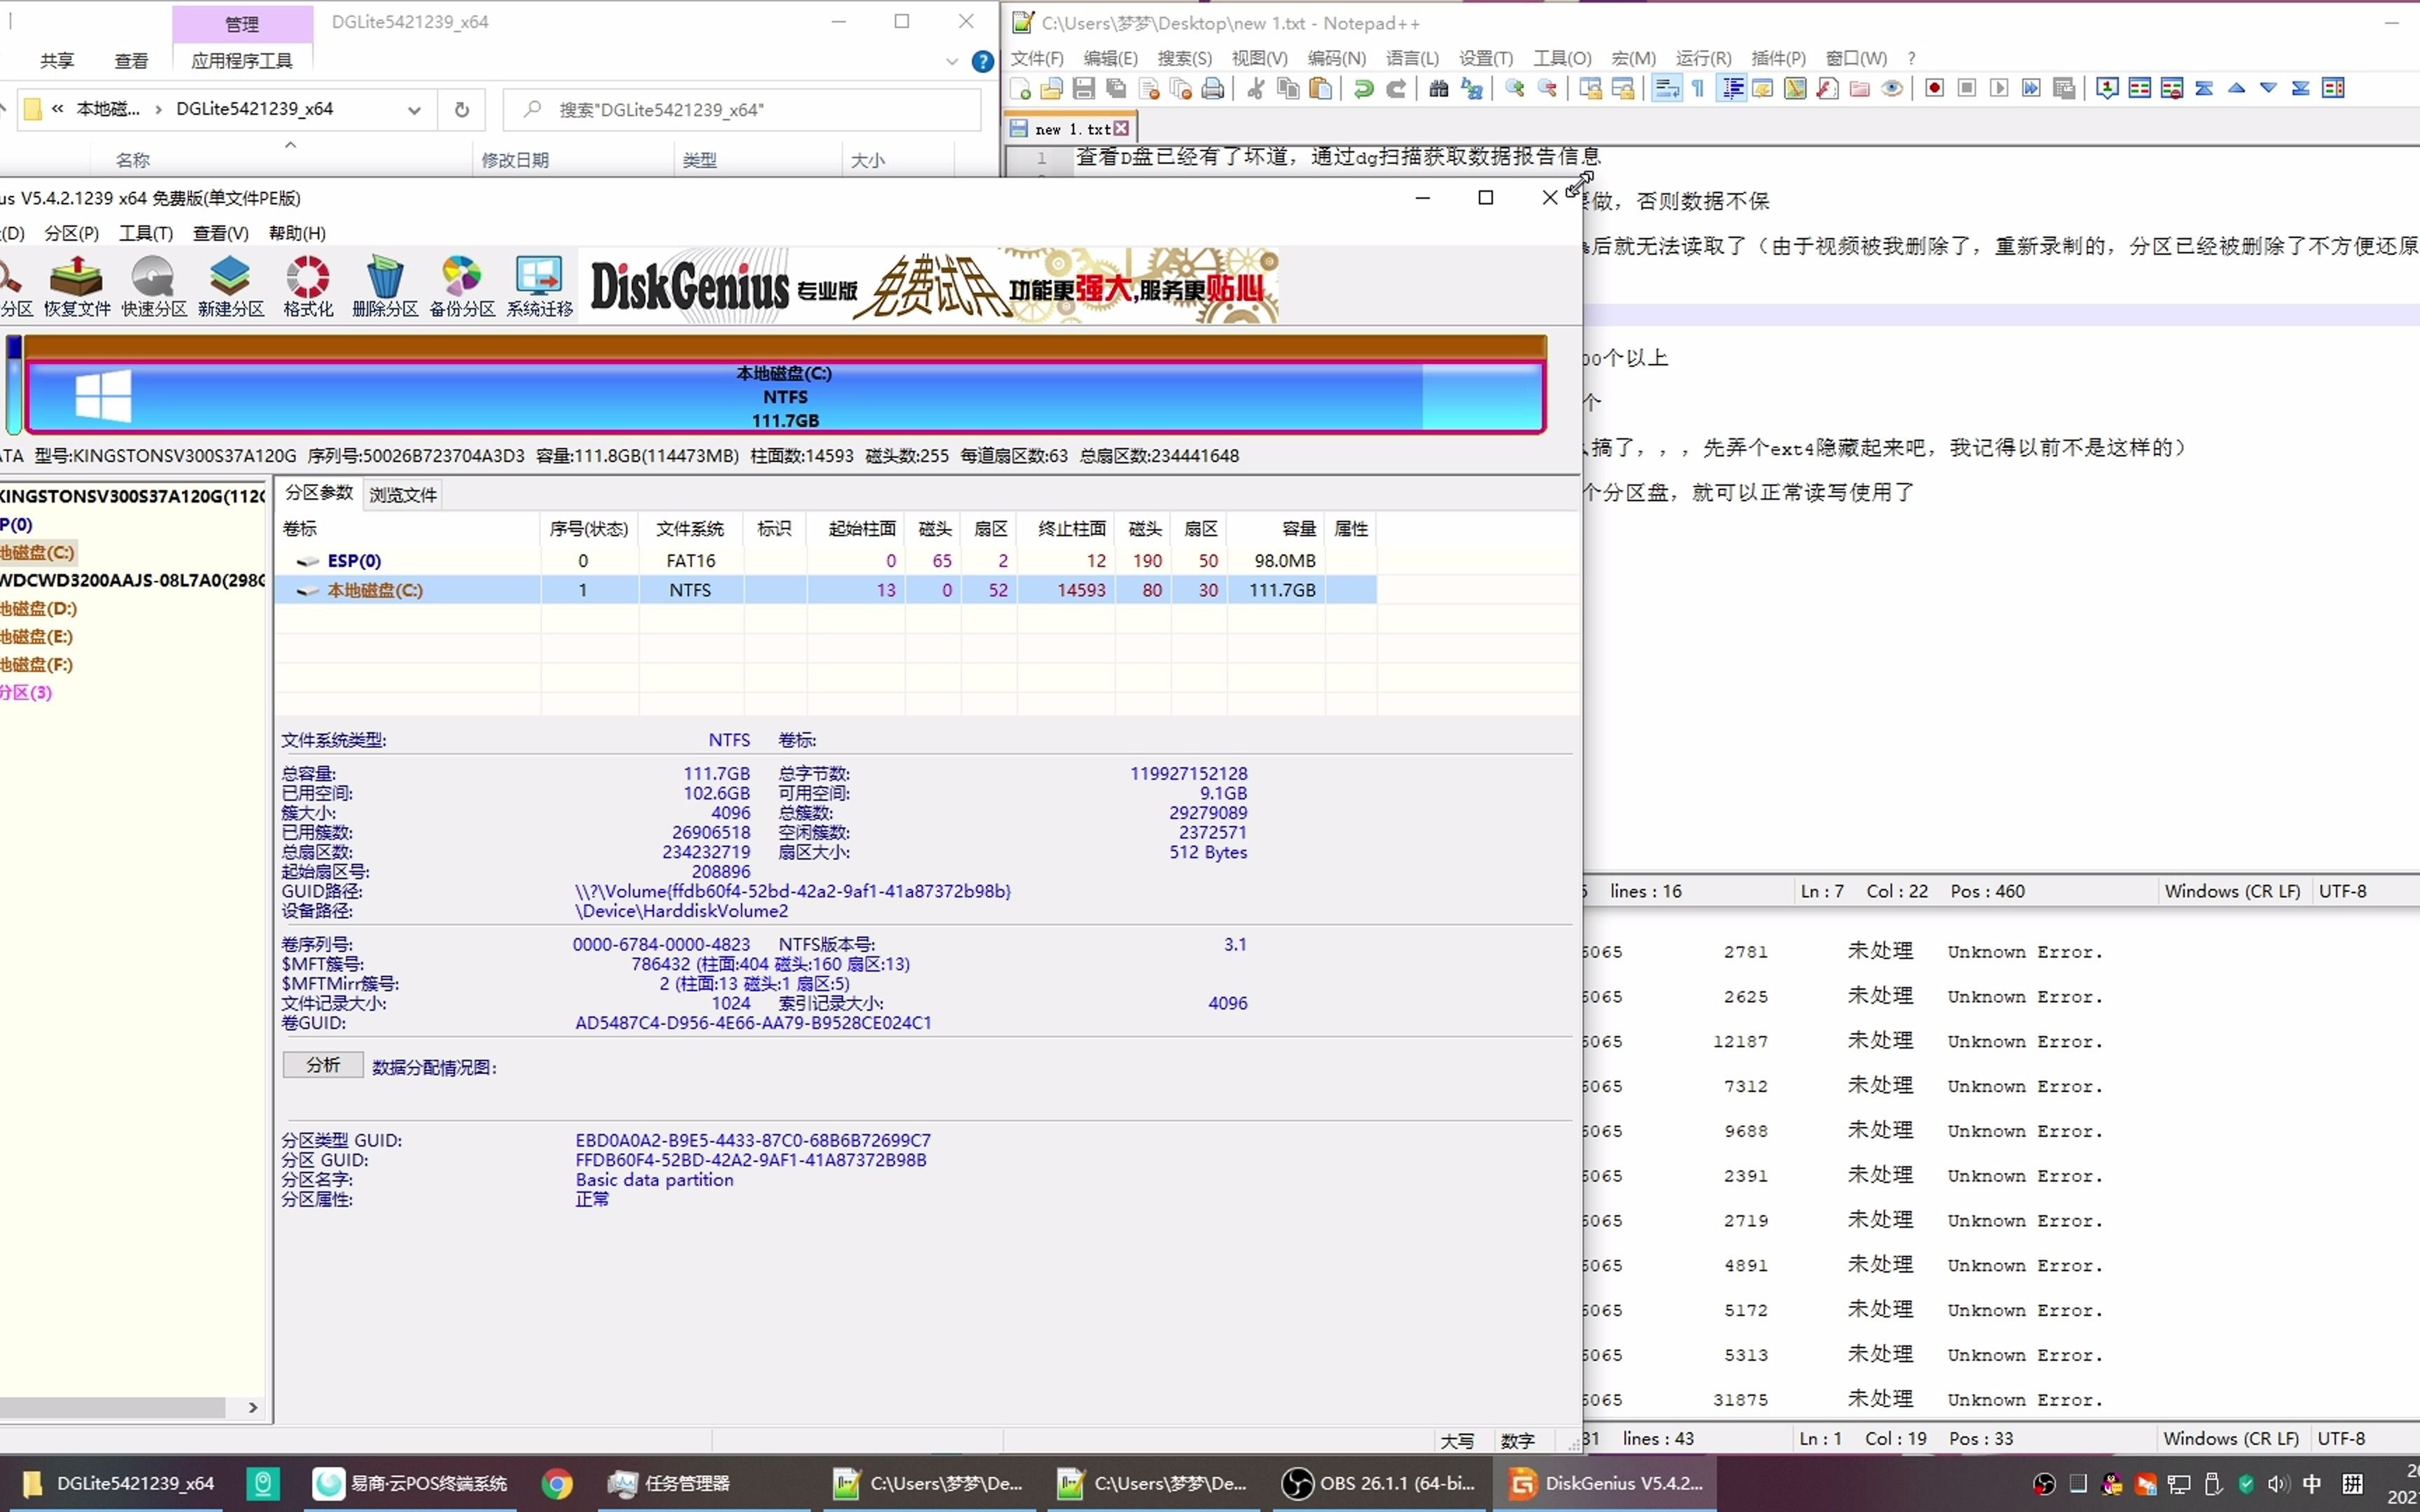The width and height of the screenshot is (2420, 1512).
Task: Switch to the 浏览文件 tab
Action: click(403, 494)
